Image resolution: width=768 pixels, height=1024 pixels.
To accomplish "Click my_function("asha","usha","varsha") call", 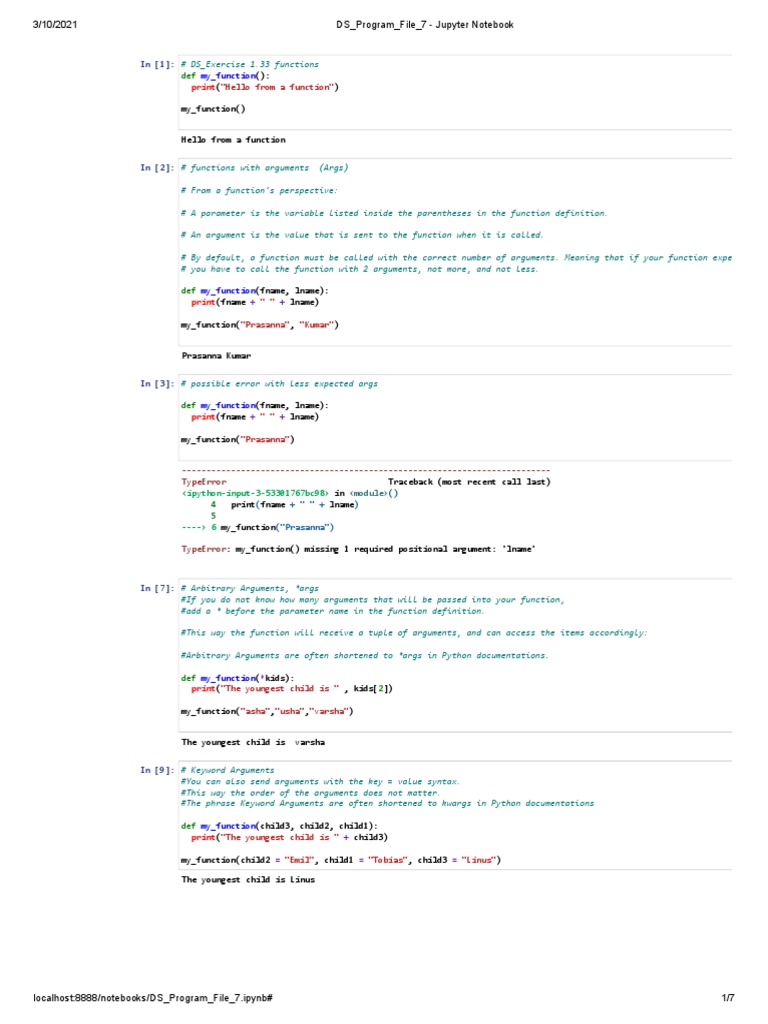I will [x=266, y=711].
